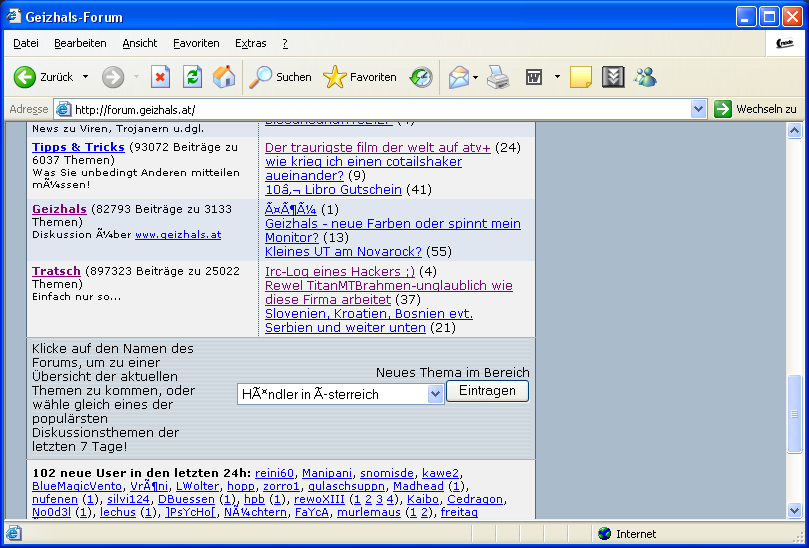Open the Ansicht menu
Viewport: 809px width, 548px height.
pos(140,43)
